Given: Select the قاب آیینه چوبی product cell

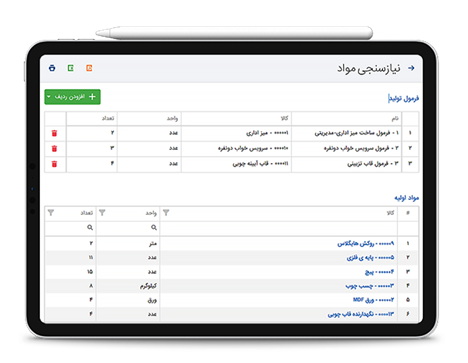Looking at the screenshot, I should click(x=236, y=164).
